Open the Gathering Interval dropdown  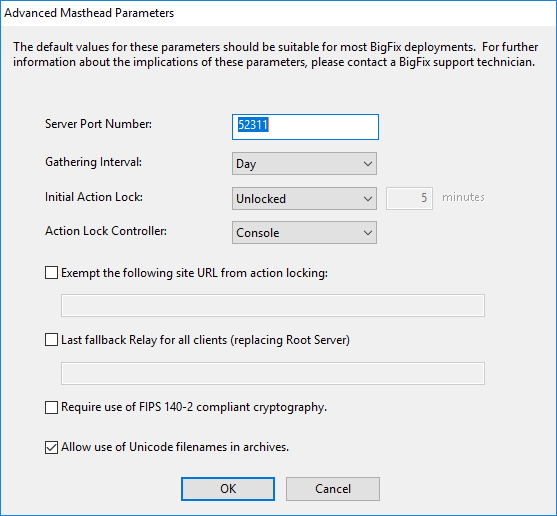pos(304,163)
